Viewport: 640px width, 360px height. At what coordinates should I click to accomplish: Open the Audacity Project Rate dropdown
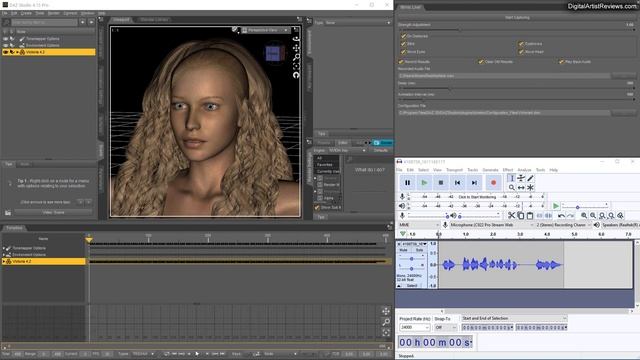point(415,327)
